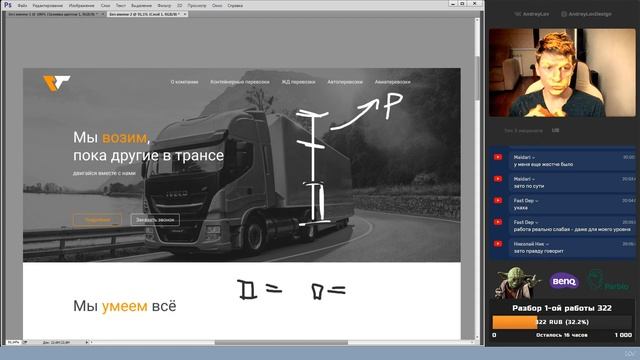Screen dimensions: 640x360
Task: Click chat message 'работа реально слабая - даже для моего уровня'
Action: coord(572,229)
